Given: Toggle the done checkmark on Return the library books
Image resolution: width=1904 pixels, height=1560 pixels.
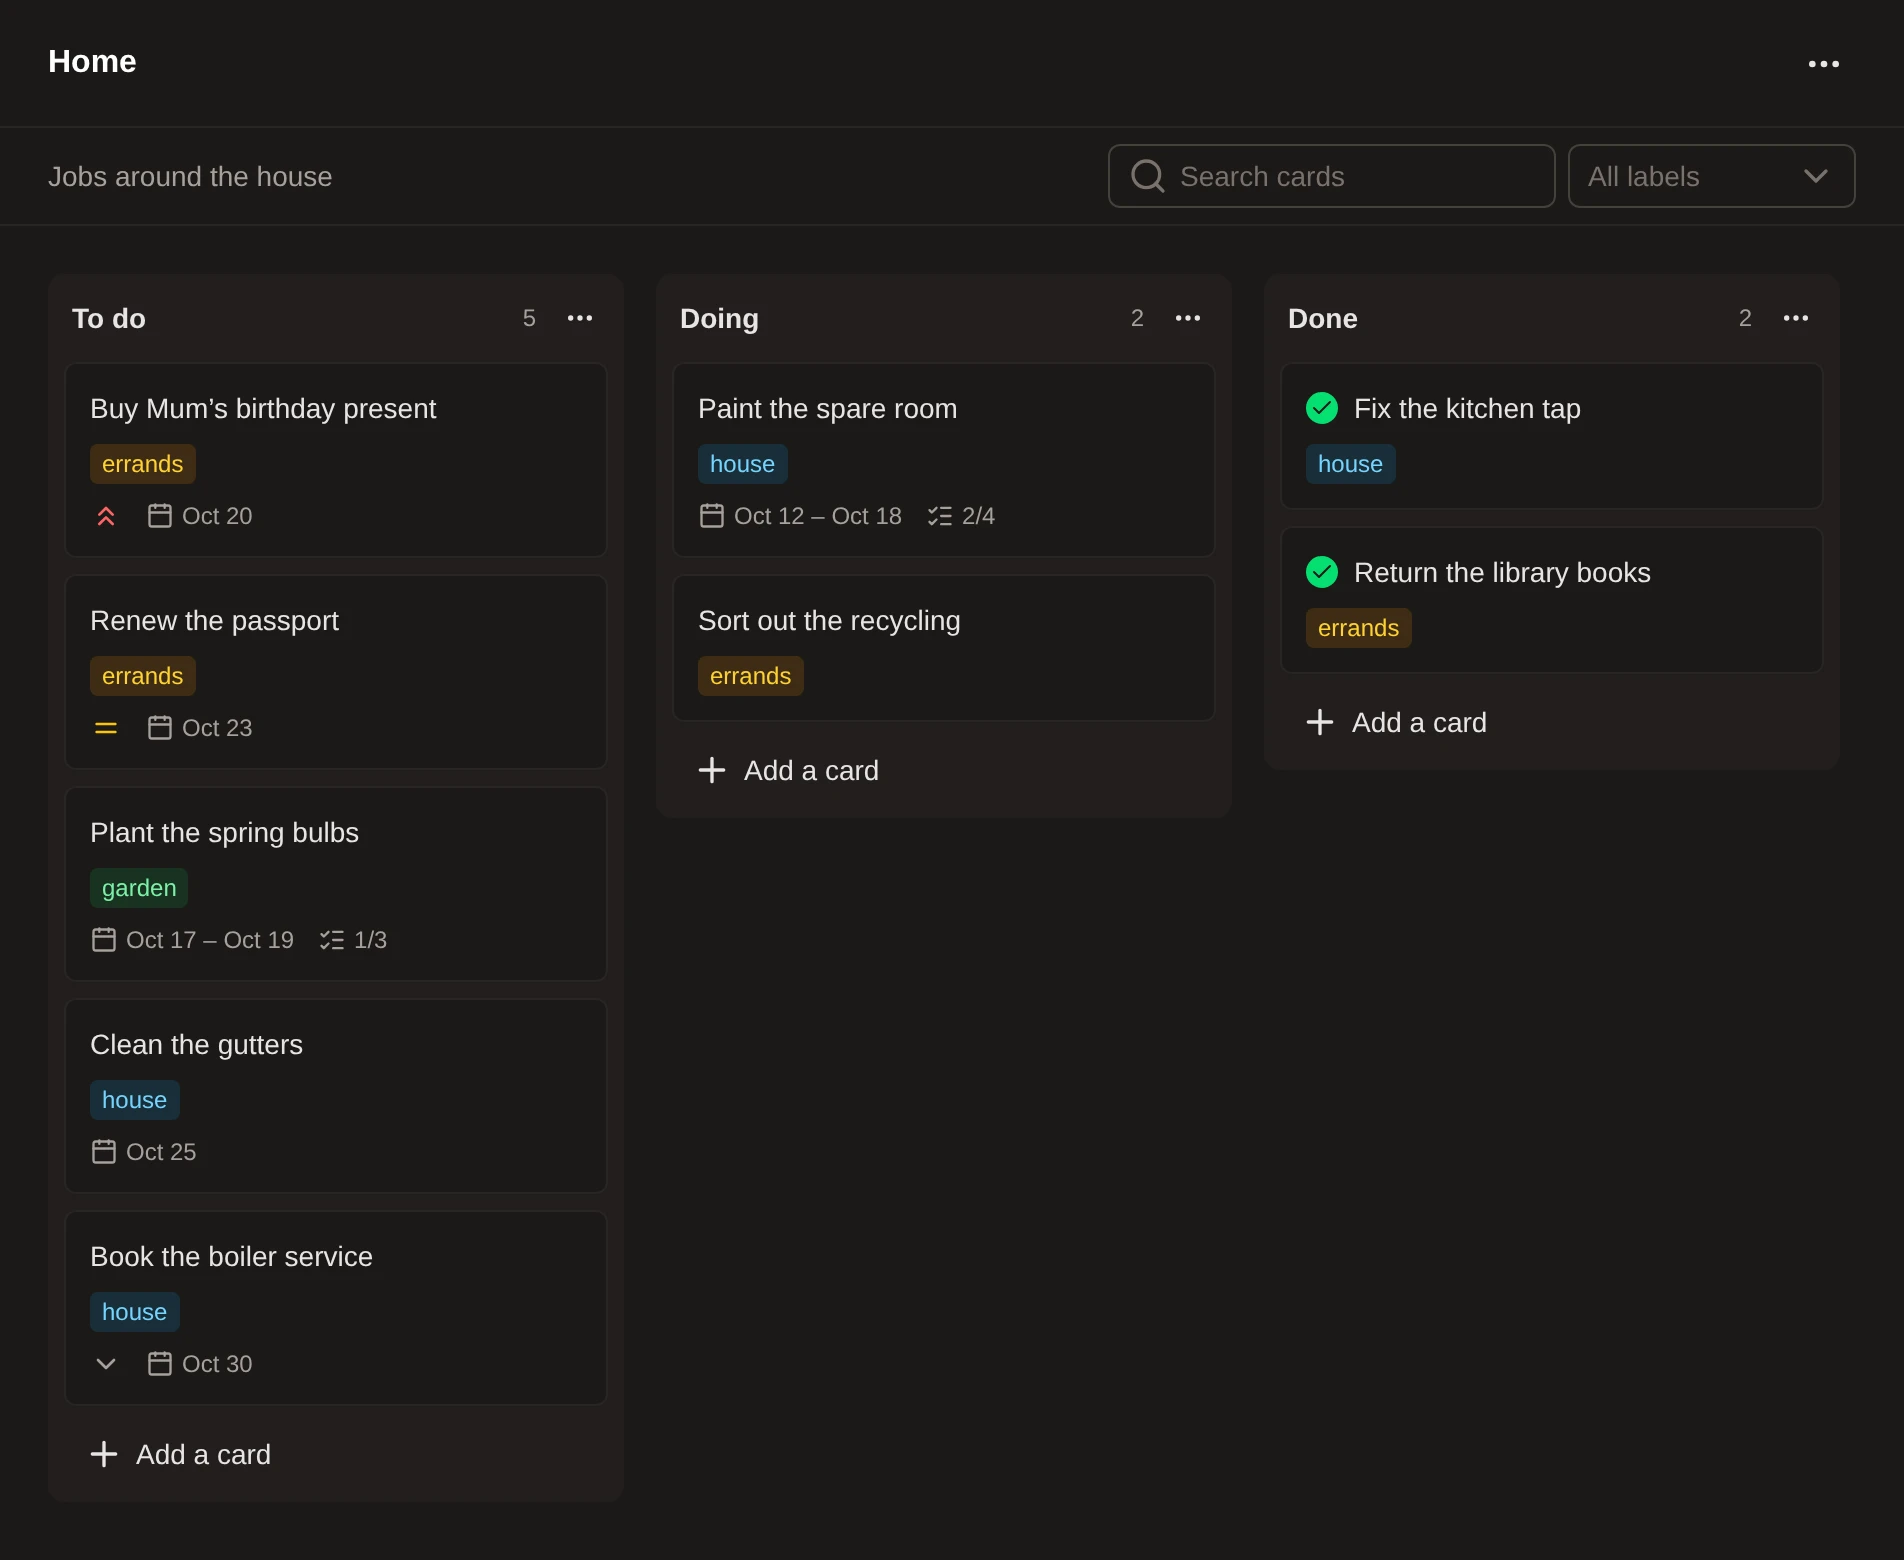Looking at the screenshot, I should pyautogui.click(x=1322, y=572).
